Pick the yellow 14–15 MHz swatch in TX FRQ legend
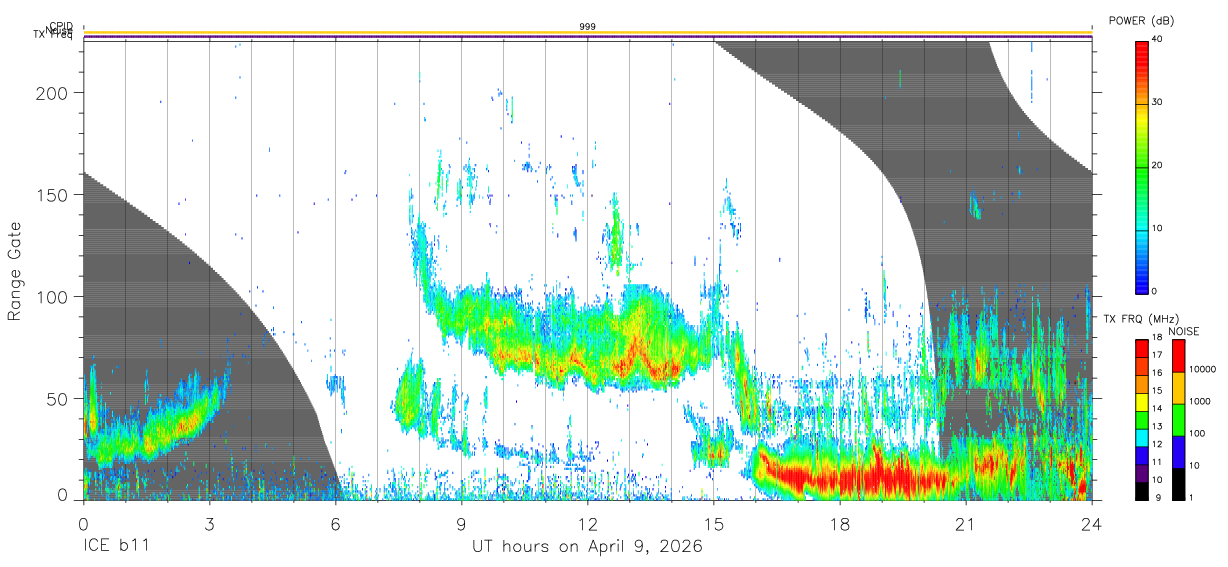 pos(1141,402)
